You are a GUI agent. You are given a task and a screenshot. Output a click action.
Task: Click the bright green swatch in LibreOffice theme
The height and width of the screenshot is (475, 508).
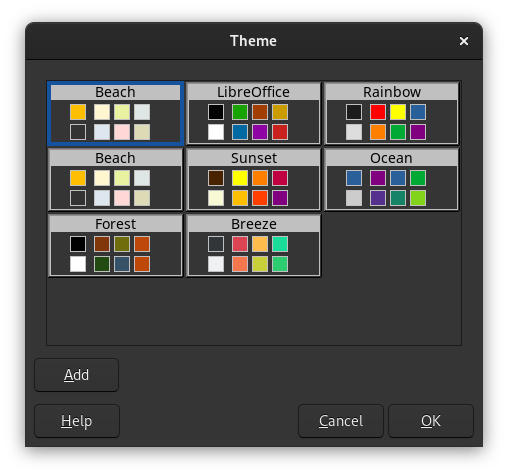click(240, 112)
